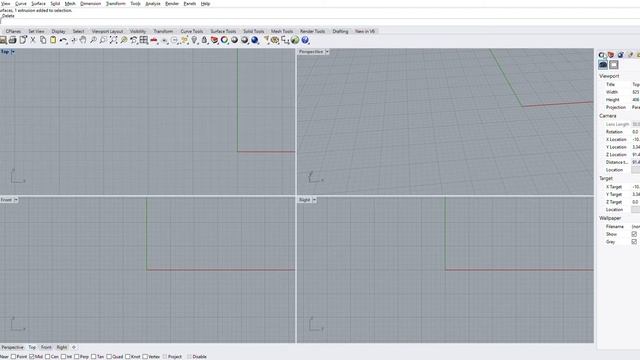Switch to the Viewport Layout toolbar tab
This screenshot has height=360, width=640.
click(x=107, y=31)
